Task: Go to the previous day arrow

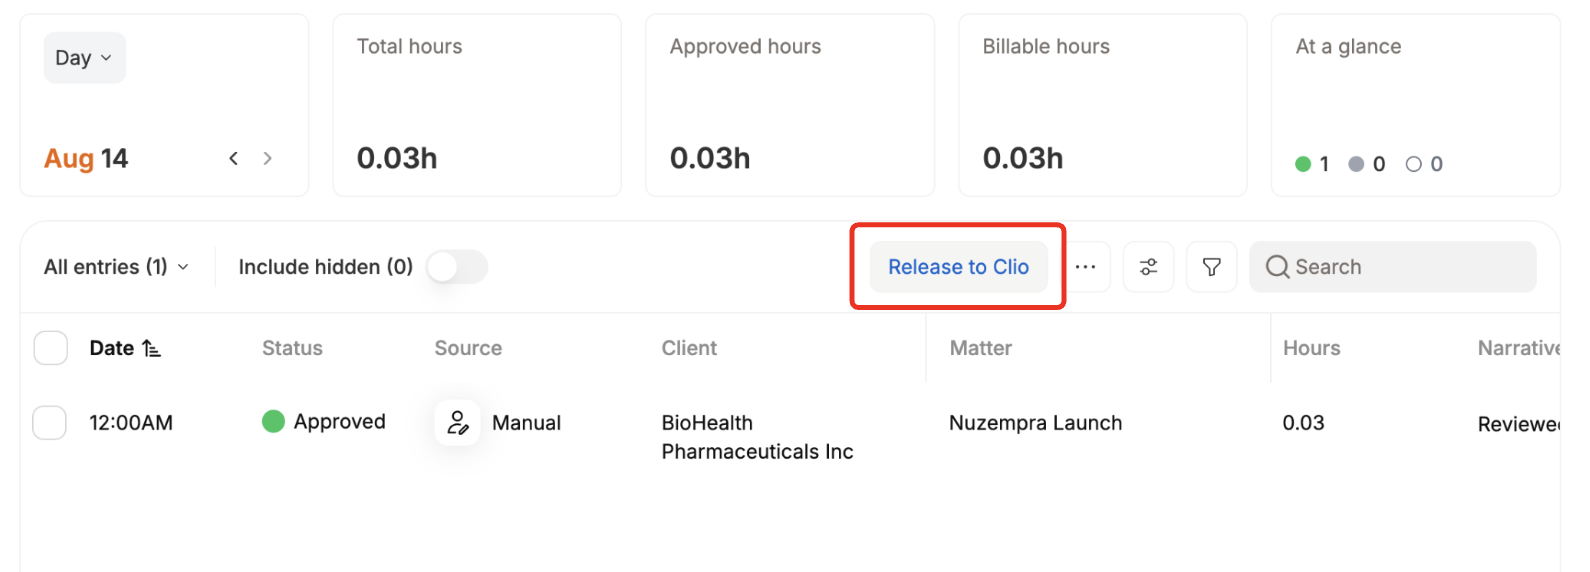Action: (x=233, y=158)
